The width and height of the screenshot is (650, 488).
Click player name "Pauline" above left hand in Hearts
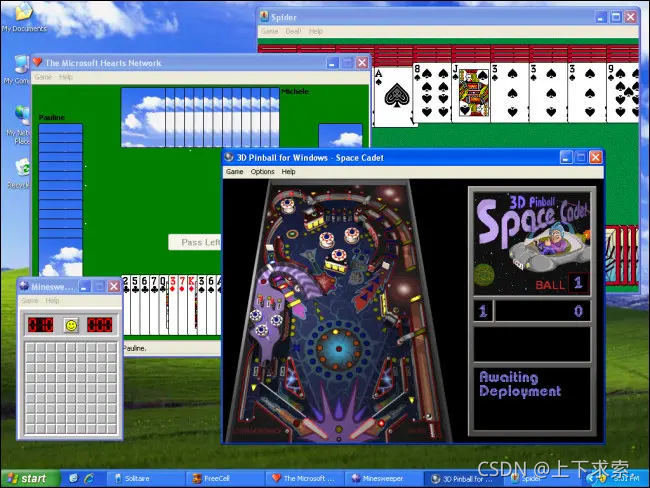[x=51, y=118]
